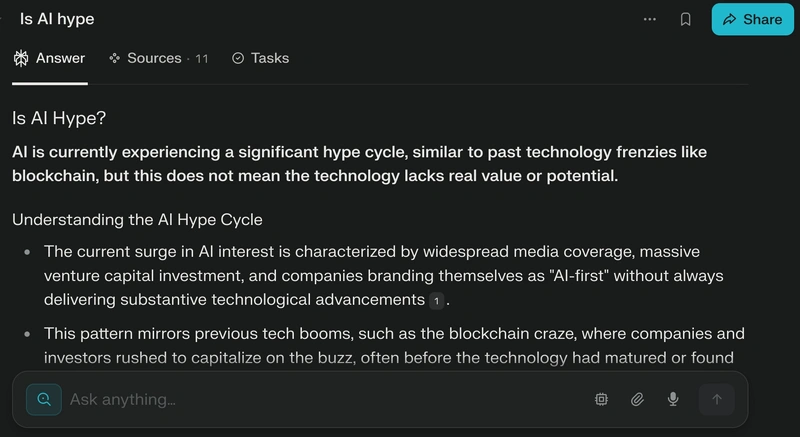Screen dimensions: 800x437
Task: Submit query with the arrow button
Action: click(717, 399)
